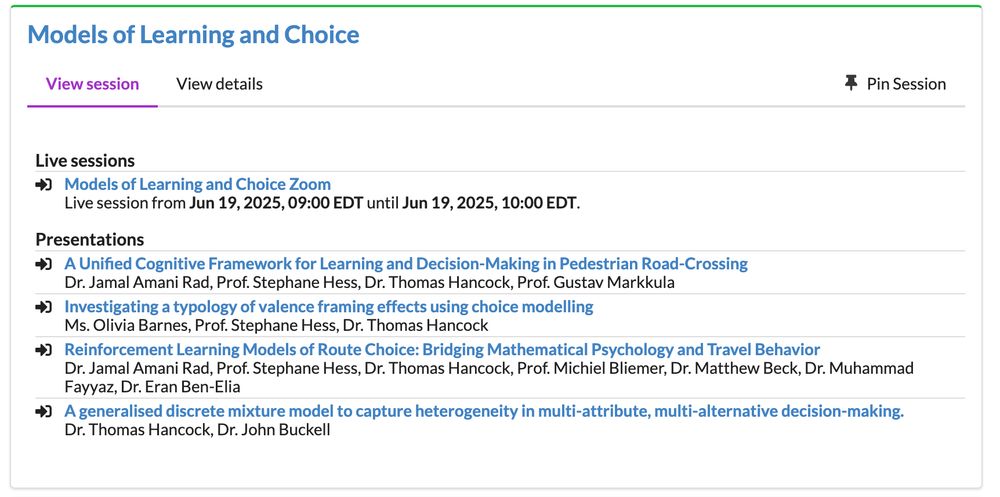The width and height of the screenshot is (1000, 497).
Task: Open Models of Learning and Choice Zoom link
Action: click(x=198, y=184)
